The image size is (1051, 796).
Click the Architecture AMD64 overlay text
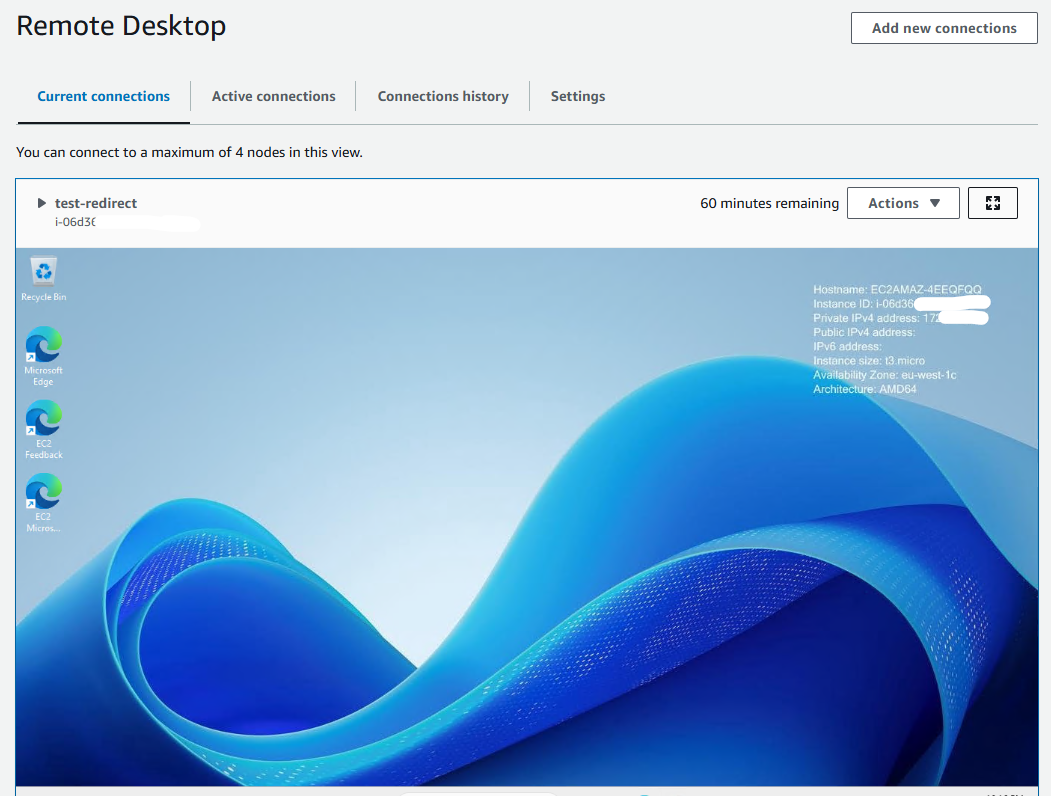tap(864, 389)
